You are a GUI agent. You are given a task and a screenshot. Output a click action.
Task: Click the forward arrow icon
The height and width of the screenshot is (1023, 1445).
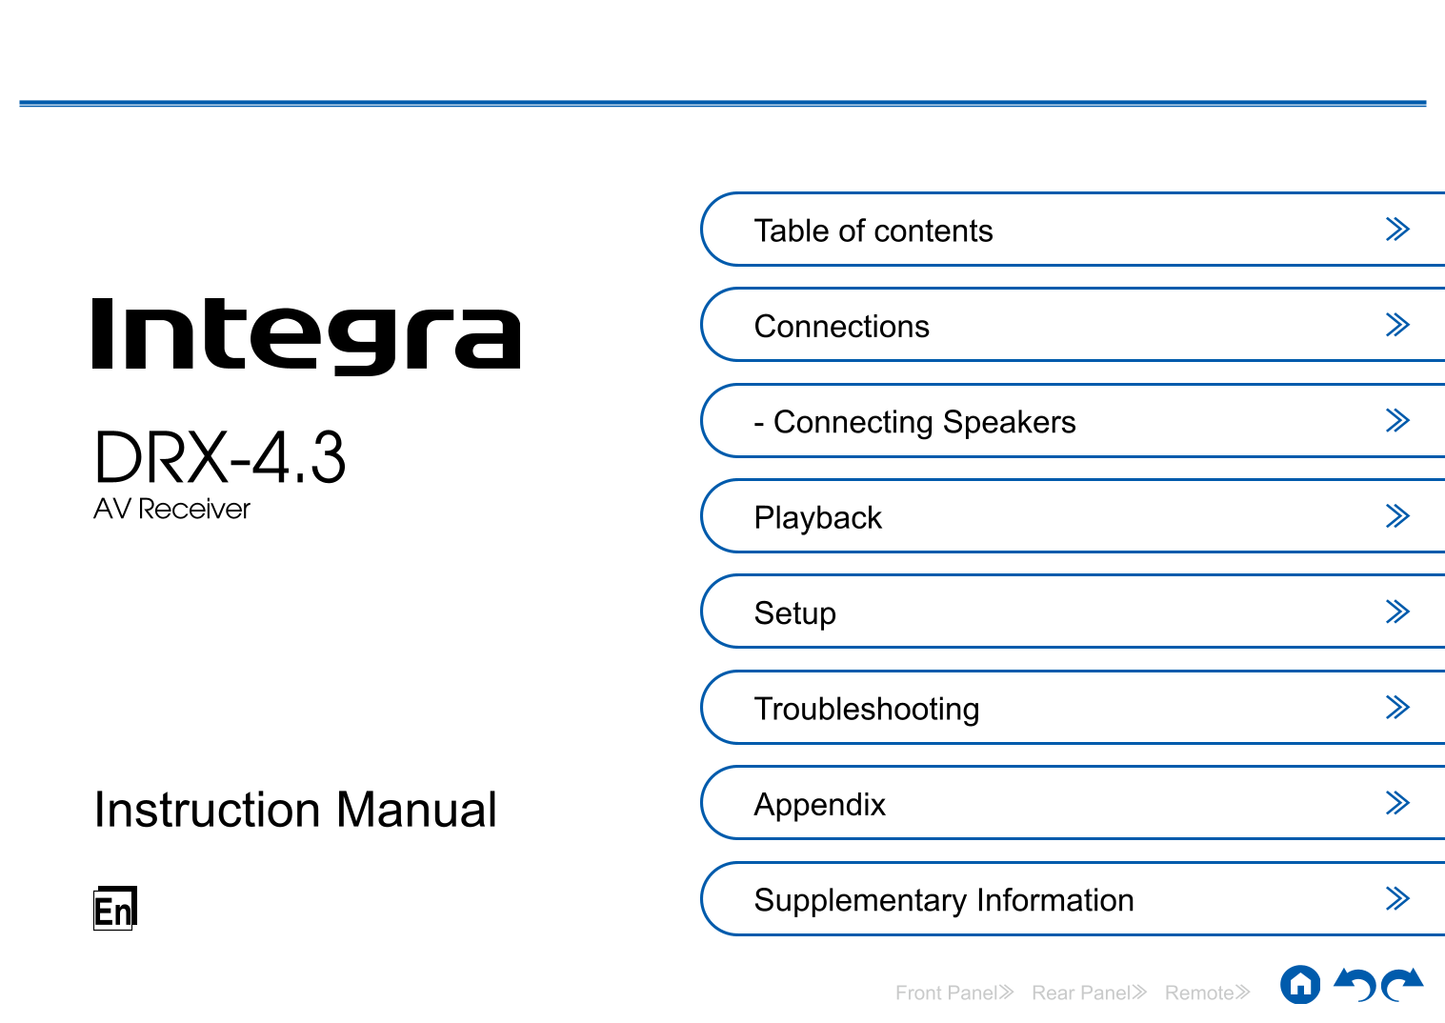(1403, 984)
